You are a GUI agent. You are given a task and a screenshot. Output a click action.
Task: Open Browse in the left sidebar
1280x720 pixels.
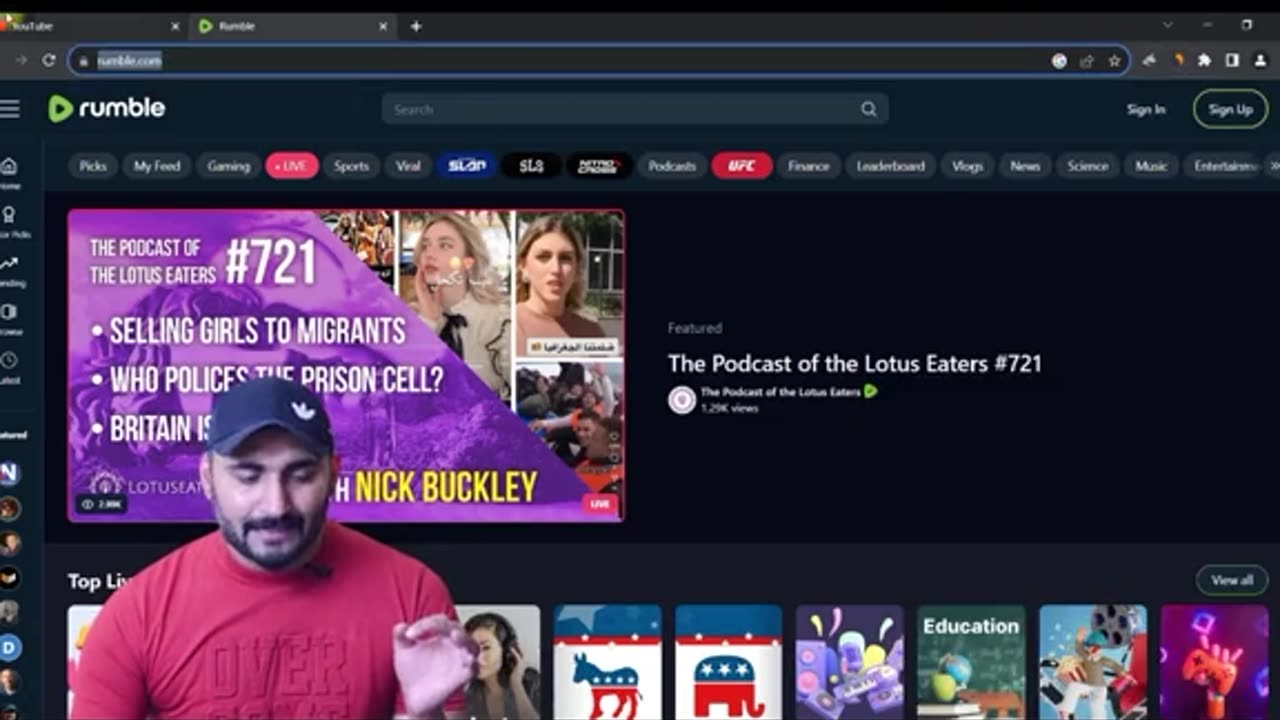click(x=10, y=319)
